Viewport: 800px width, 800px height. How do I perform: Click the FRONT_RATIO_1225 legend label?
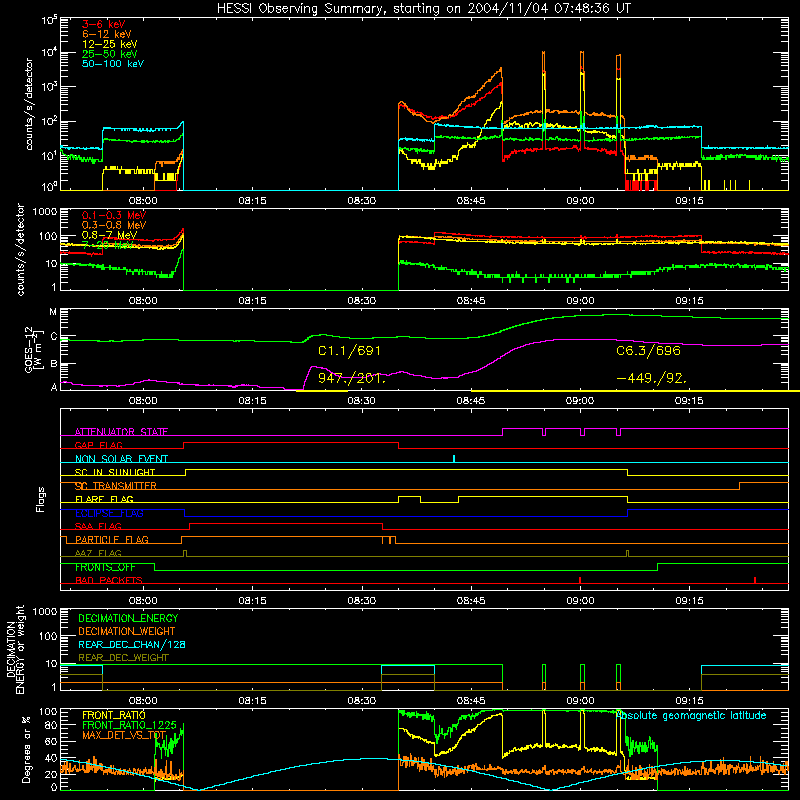(129, 726)
